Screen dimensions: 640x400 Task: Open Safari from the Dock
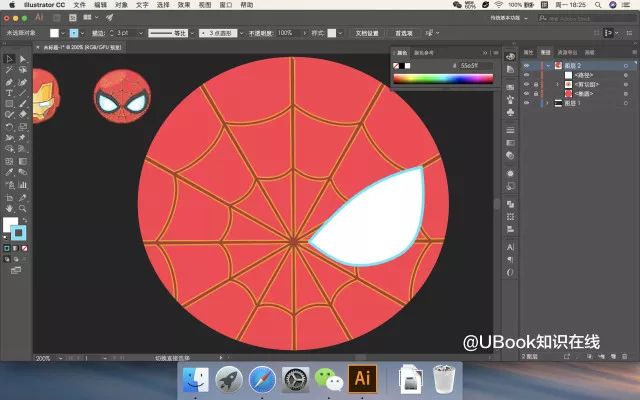tap(262, 380)
